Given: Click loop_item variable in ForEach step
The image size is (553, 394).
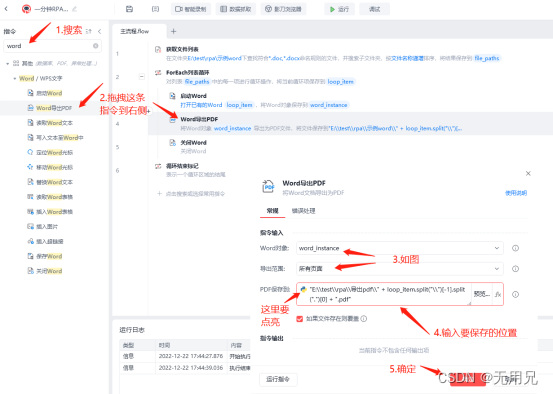Looking at the screenshot, I should coord(340,81).
